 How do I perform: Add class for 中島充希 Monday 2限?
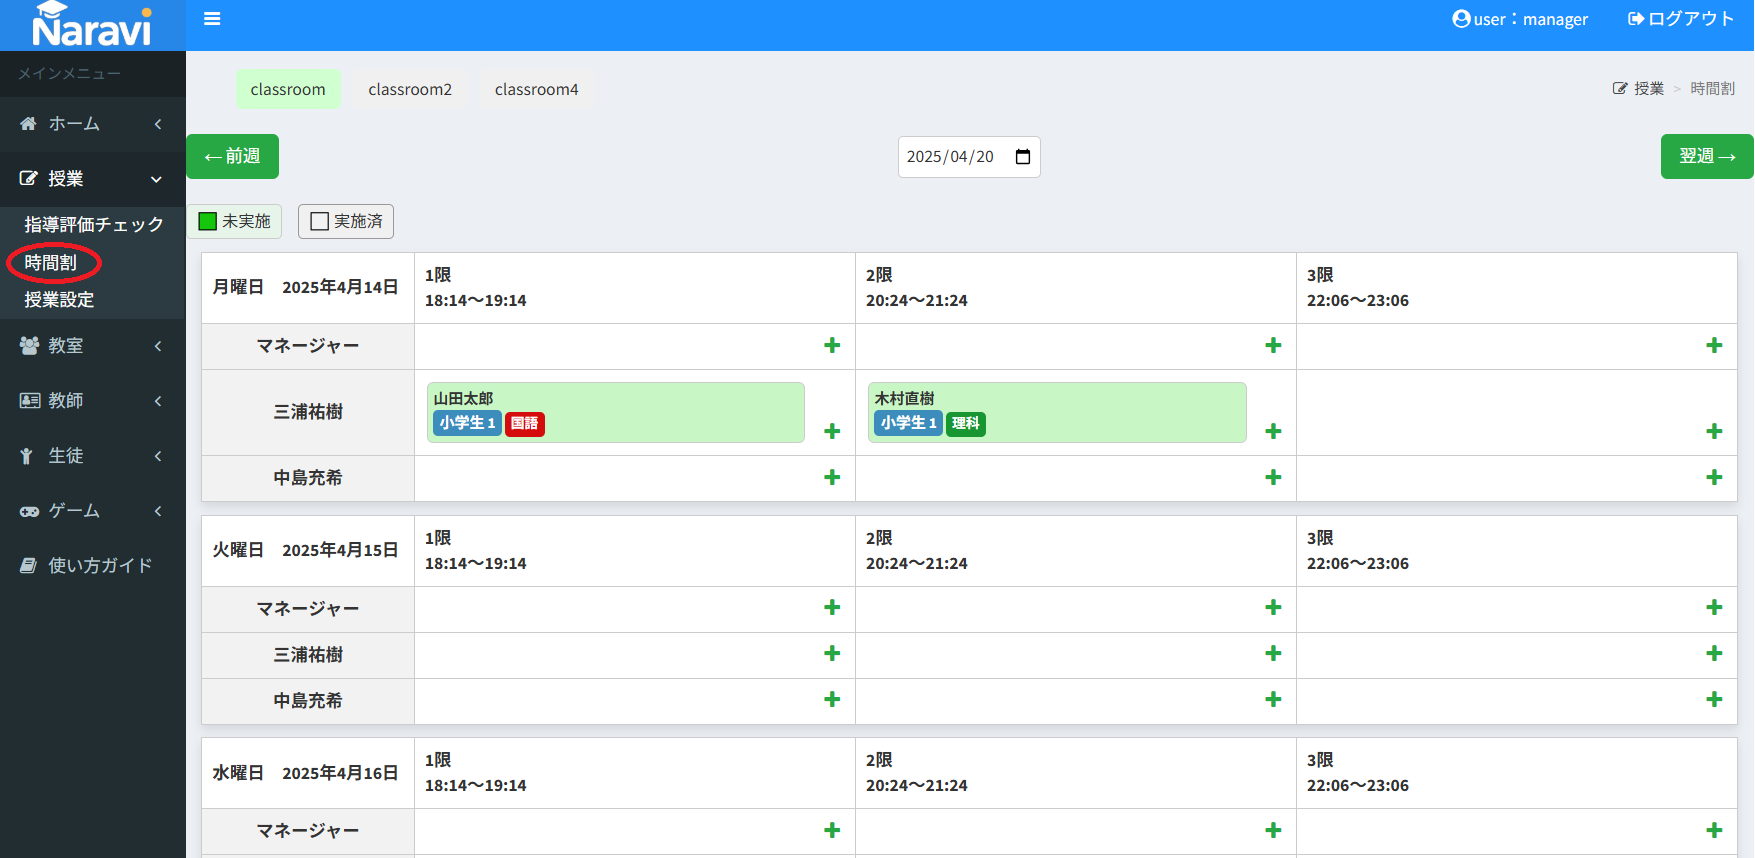[x=1273, y=477]
